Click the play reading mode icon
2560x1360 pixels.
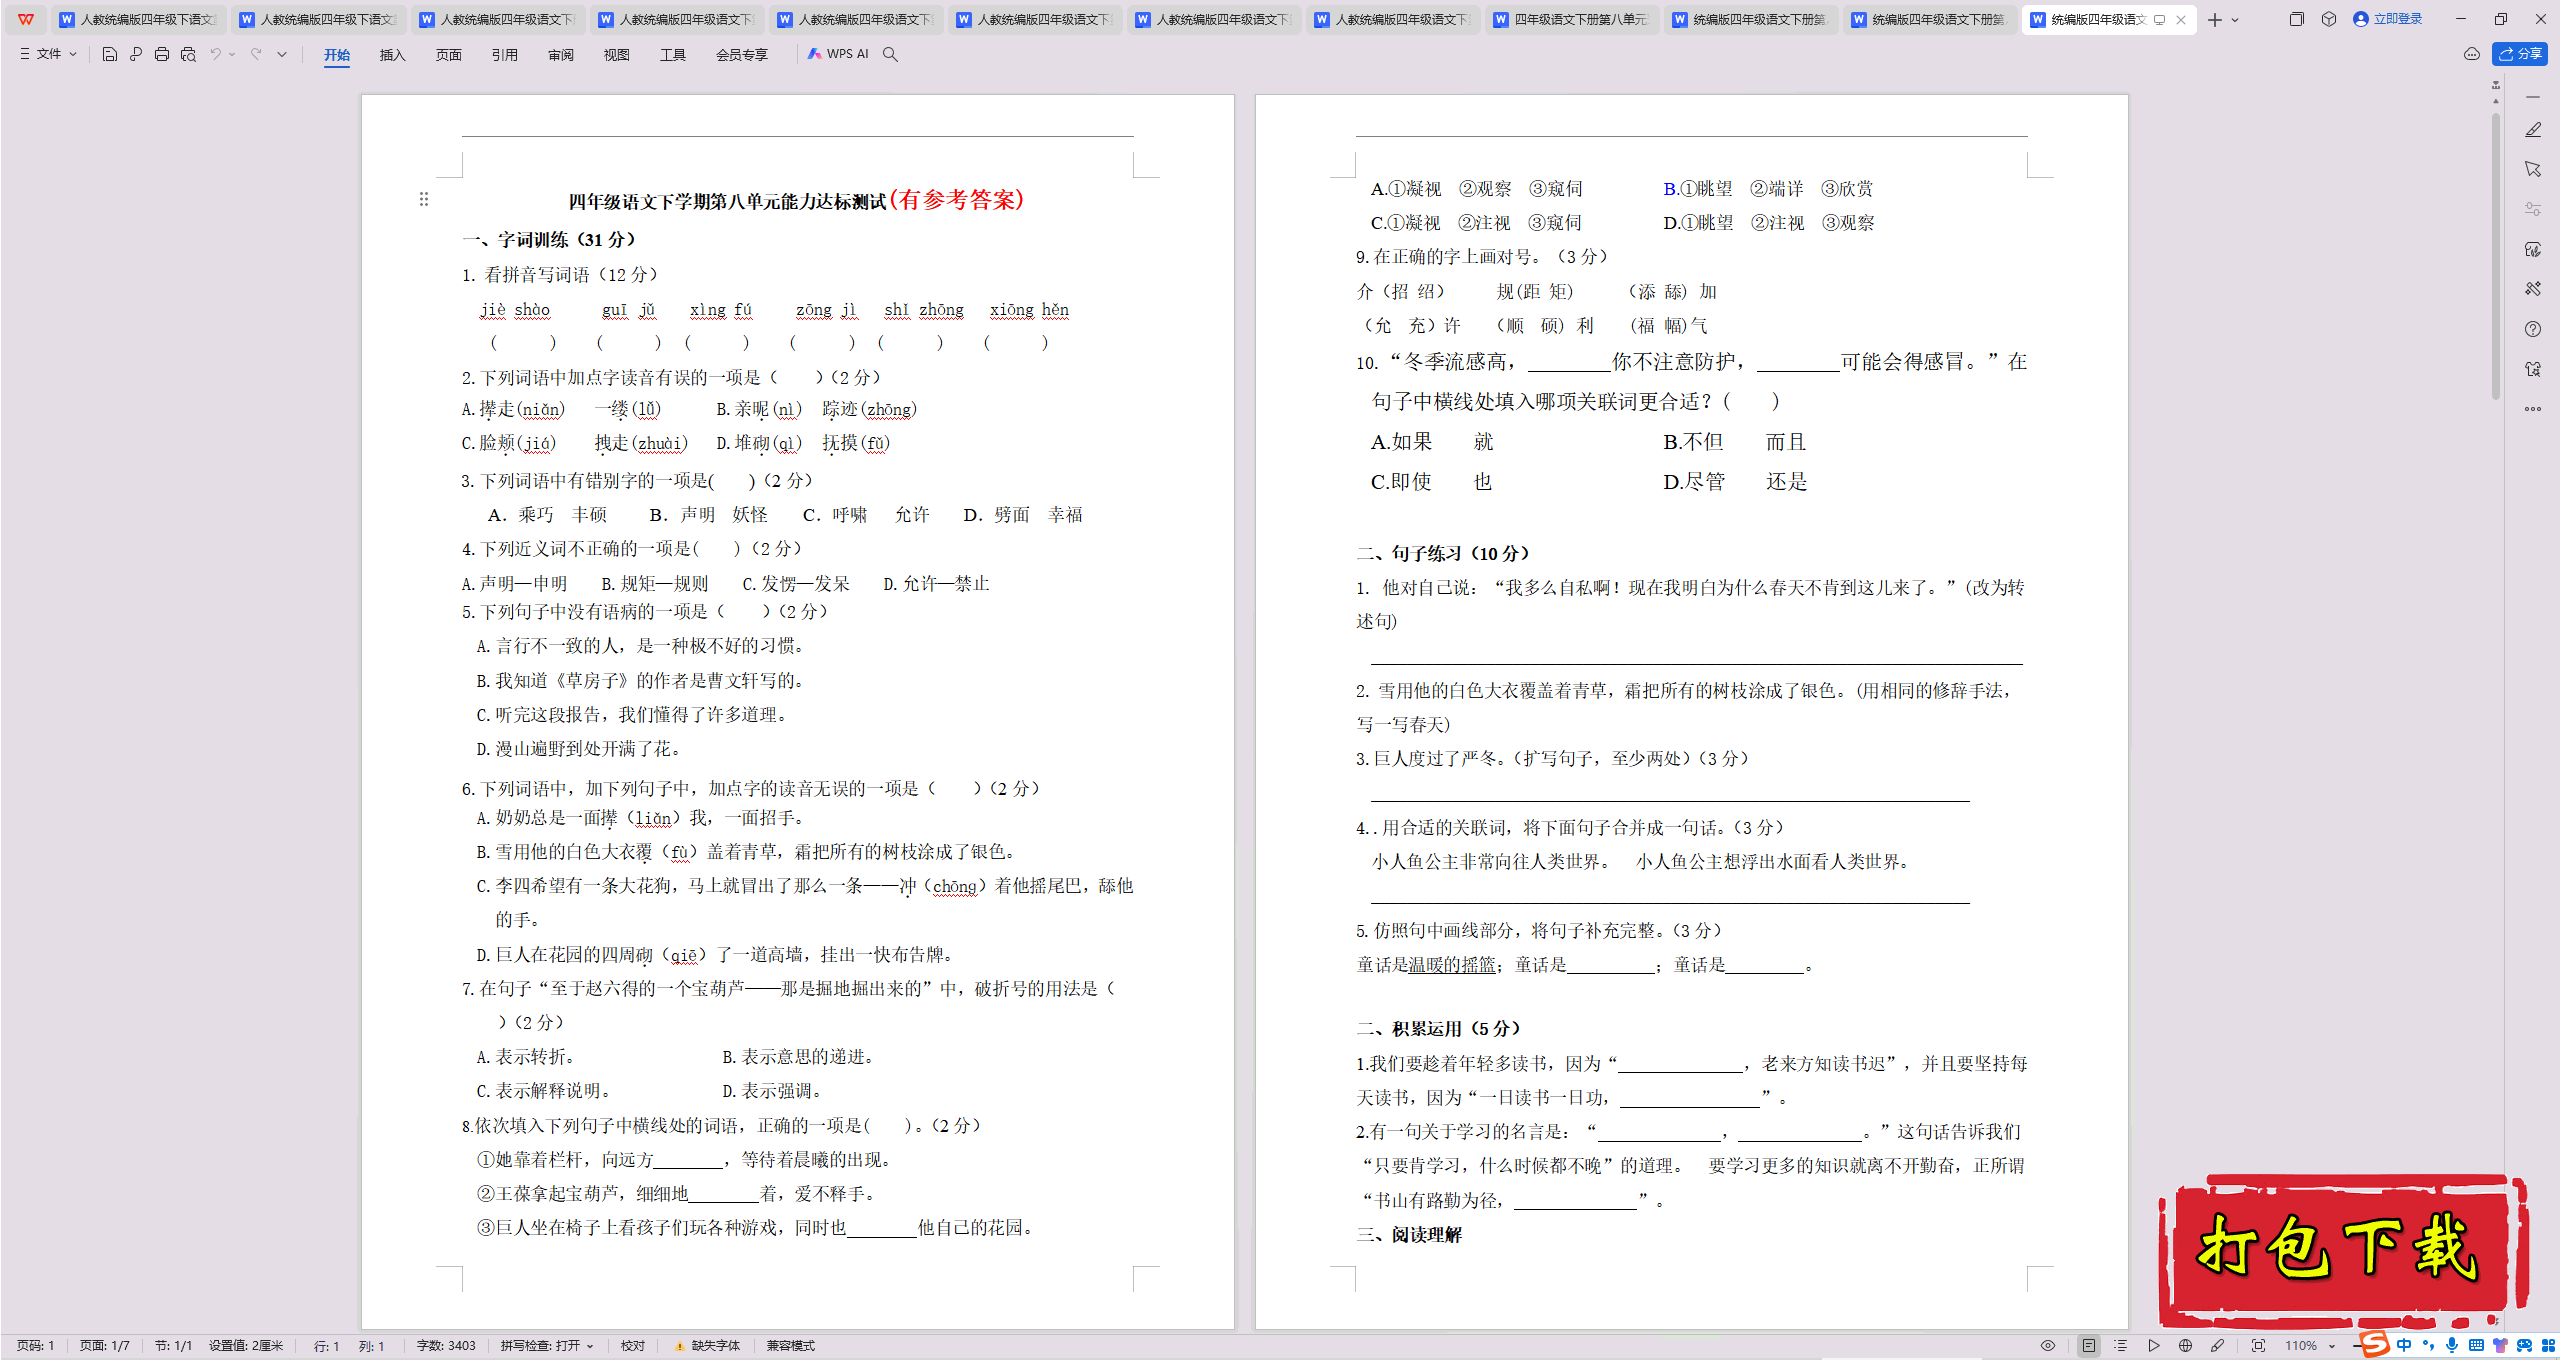click(x=2153, y=1346)
